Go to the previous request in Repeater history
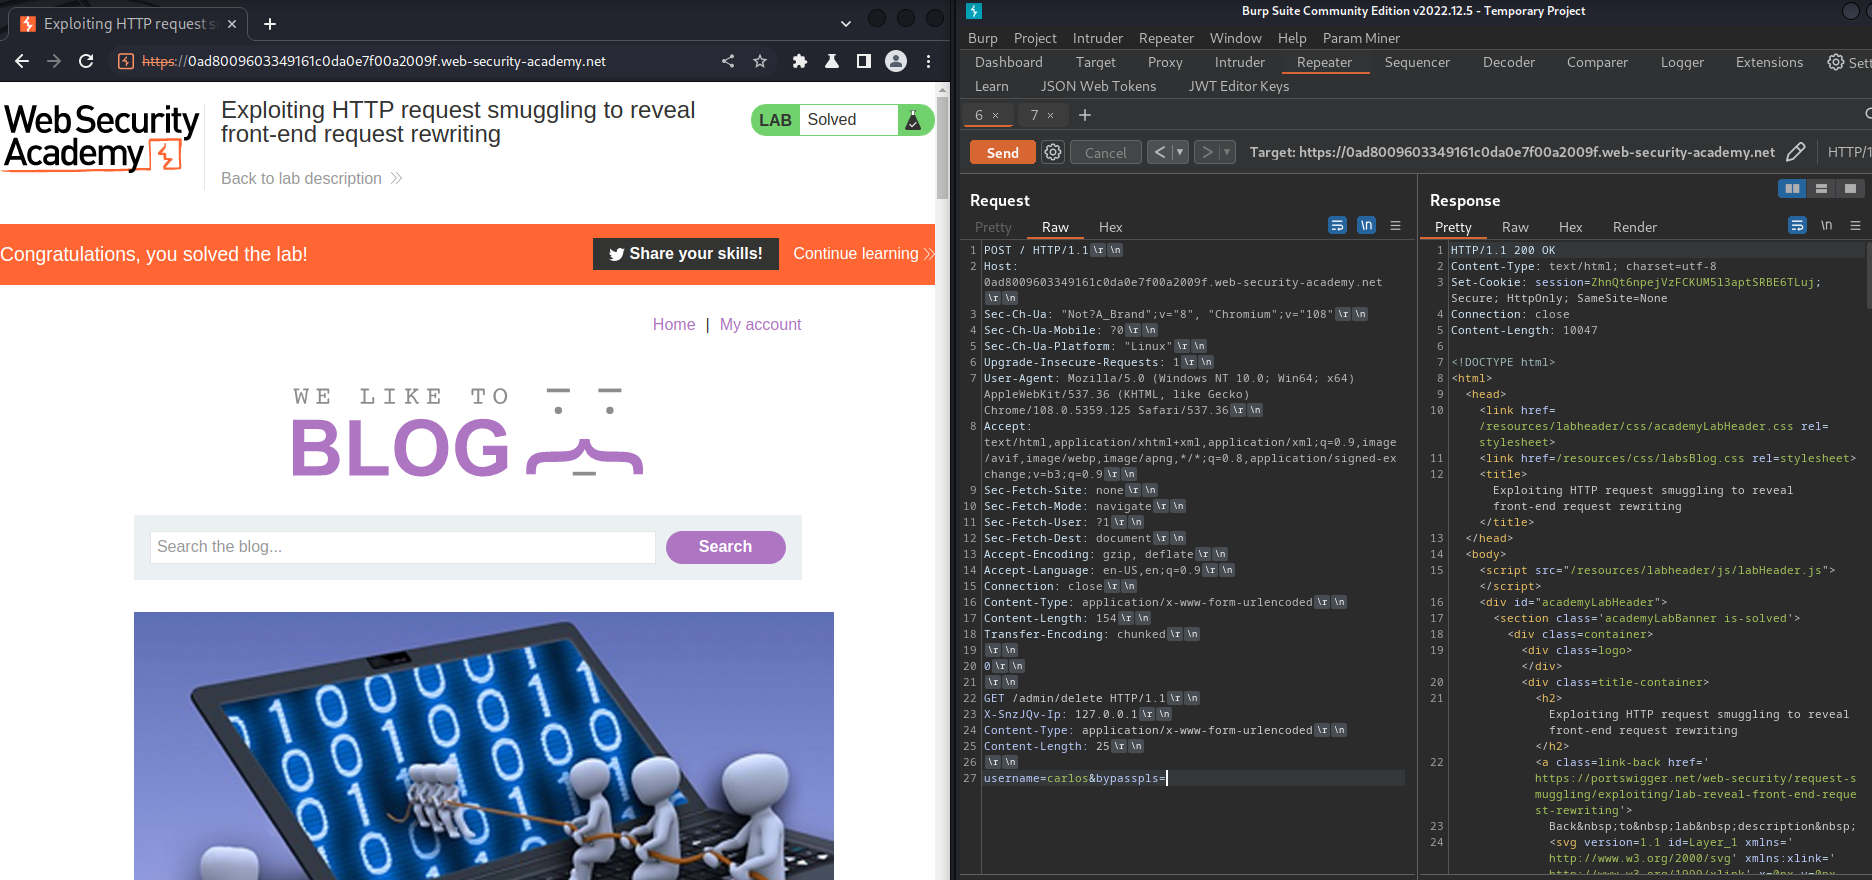This screenshot has width=1872, height=880. click(1159, 152)
